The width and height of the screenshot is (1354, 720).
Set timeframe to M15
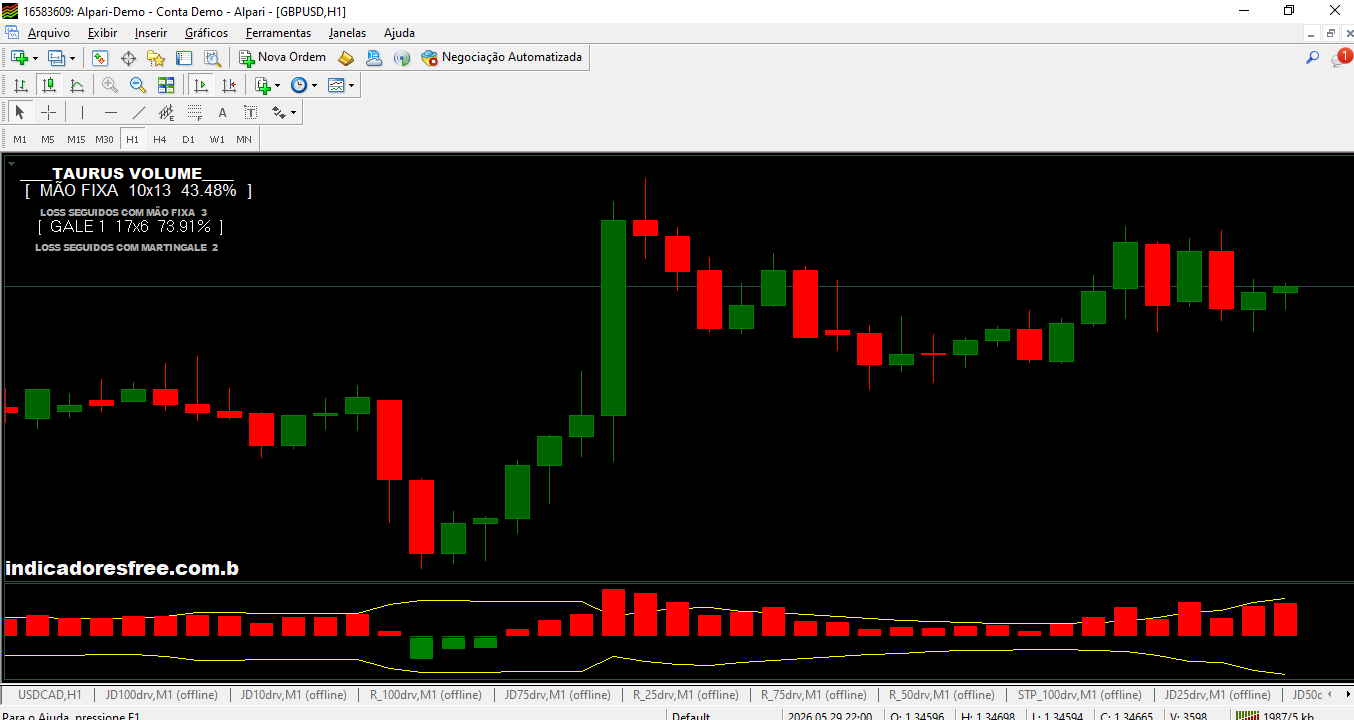click(x=76, y=139)
